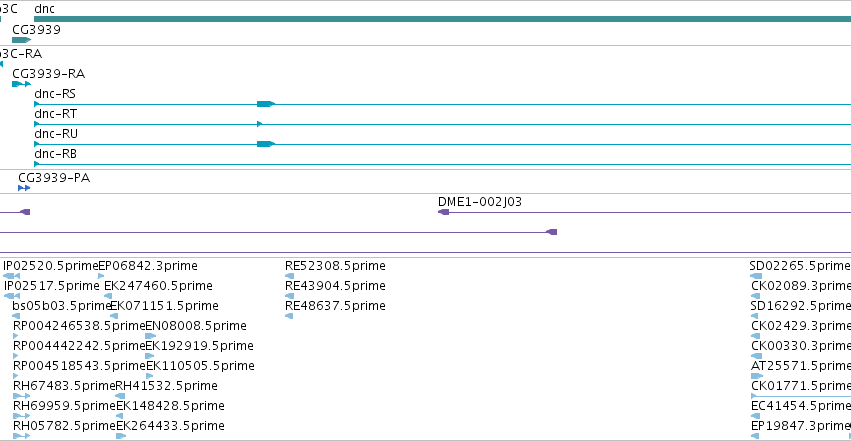Select the dnc gene bar
The image size is (851, 441).
442,19
